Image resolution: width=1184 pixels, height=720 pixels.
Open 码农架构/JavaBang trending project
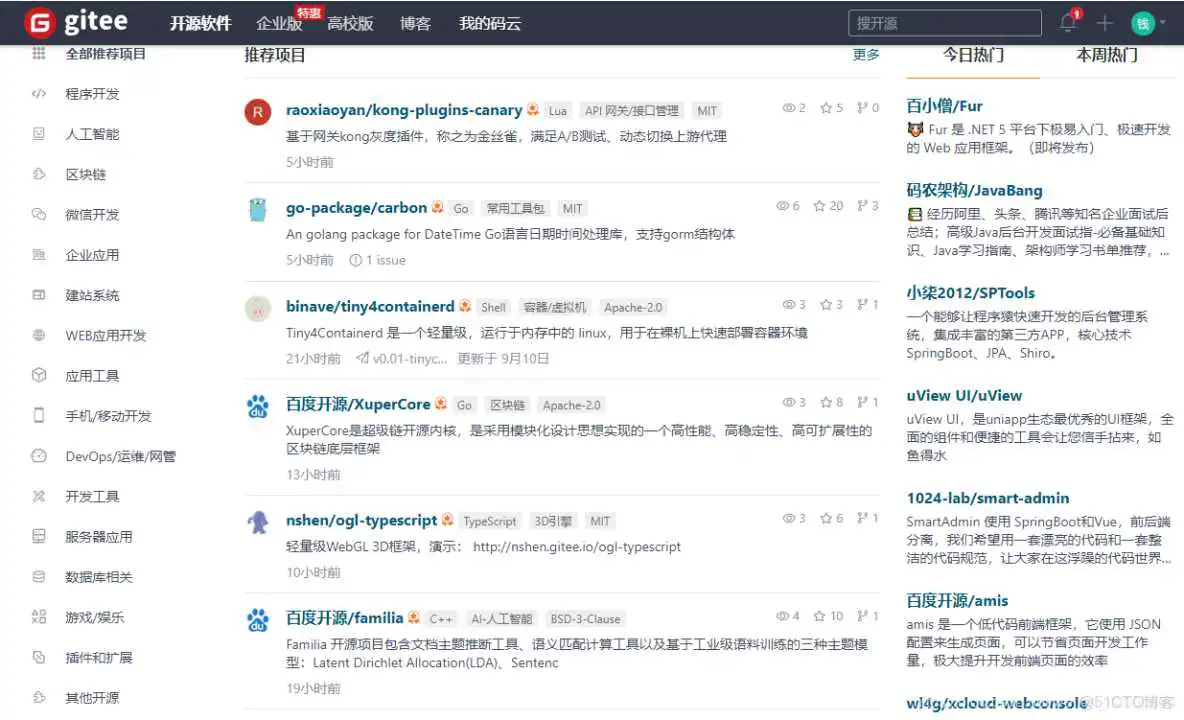(x=974, y=190)
